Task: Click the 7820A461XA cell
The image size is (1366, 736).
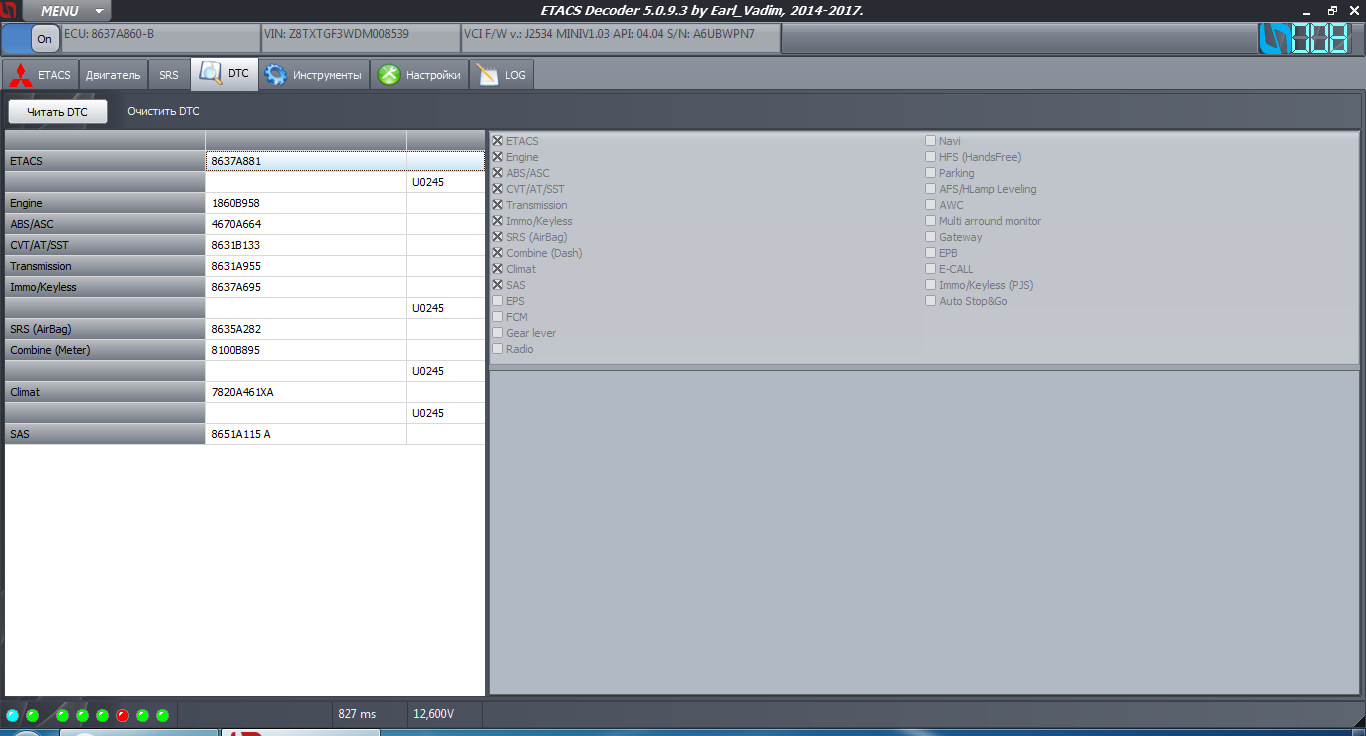Action: coord(306,392)
